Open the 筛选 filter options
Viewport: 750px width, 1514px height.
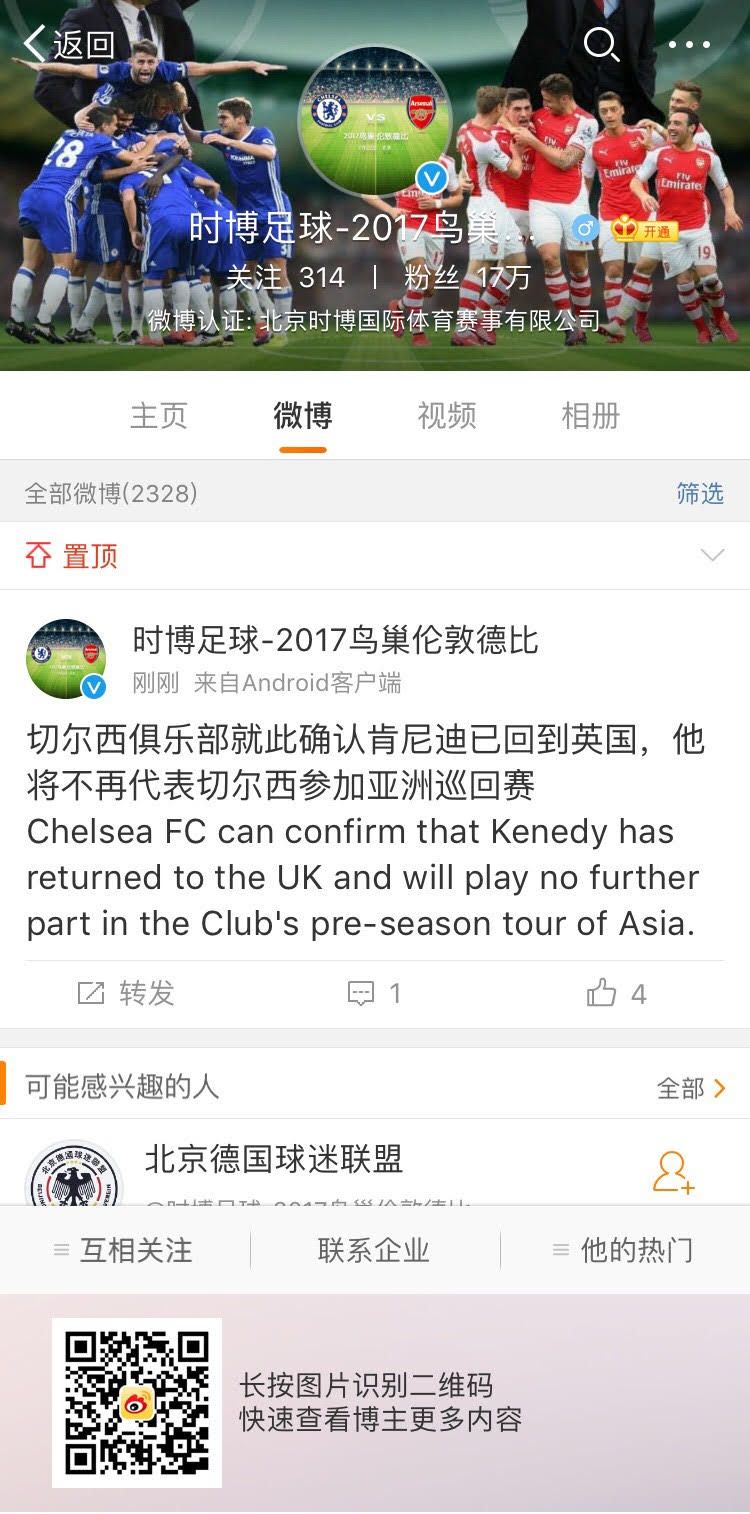click(701, 494)
